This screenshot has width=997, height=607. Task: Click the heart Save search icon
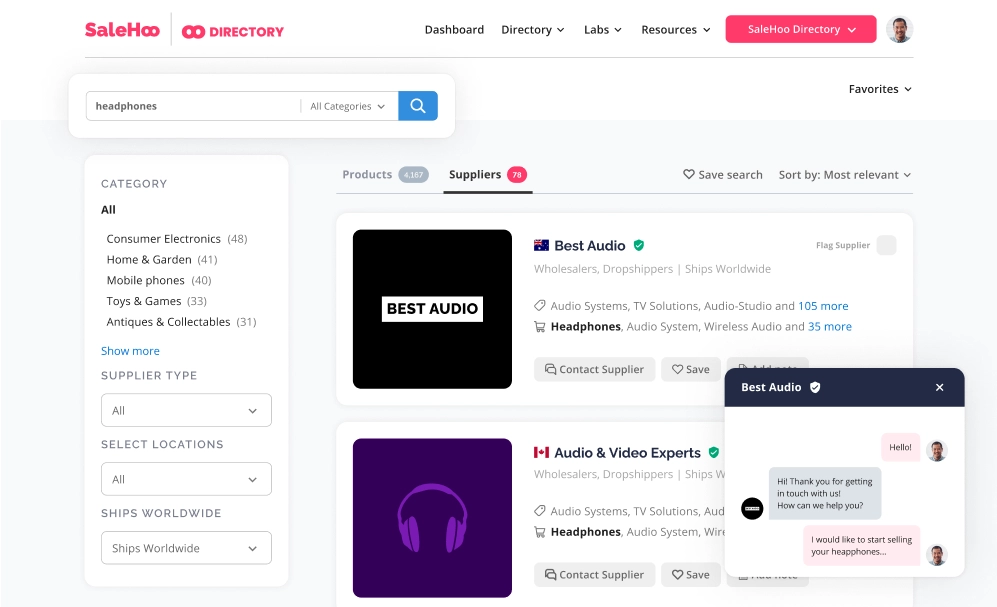[686, 174]
